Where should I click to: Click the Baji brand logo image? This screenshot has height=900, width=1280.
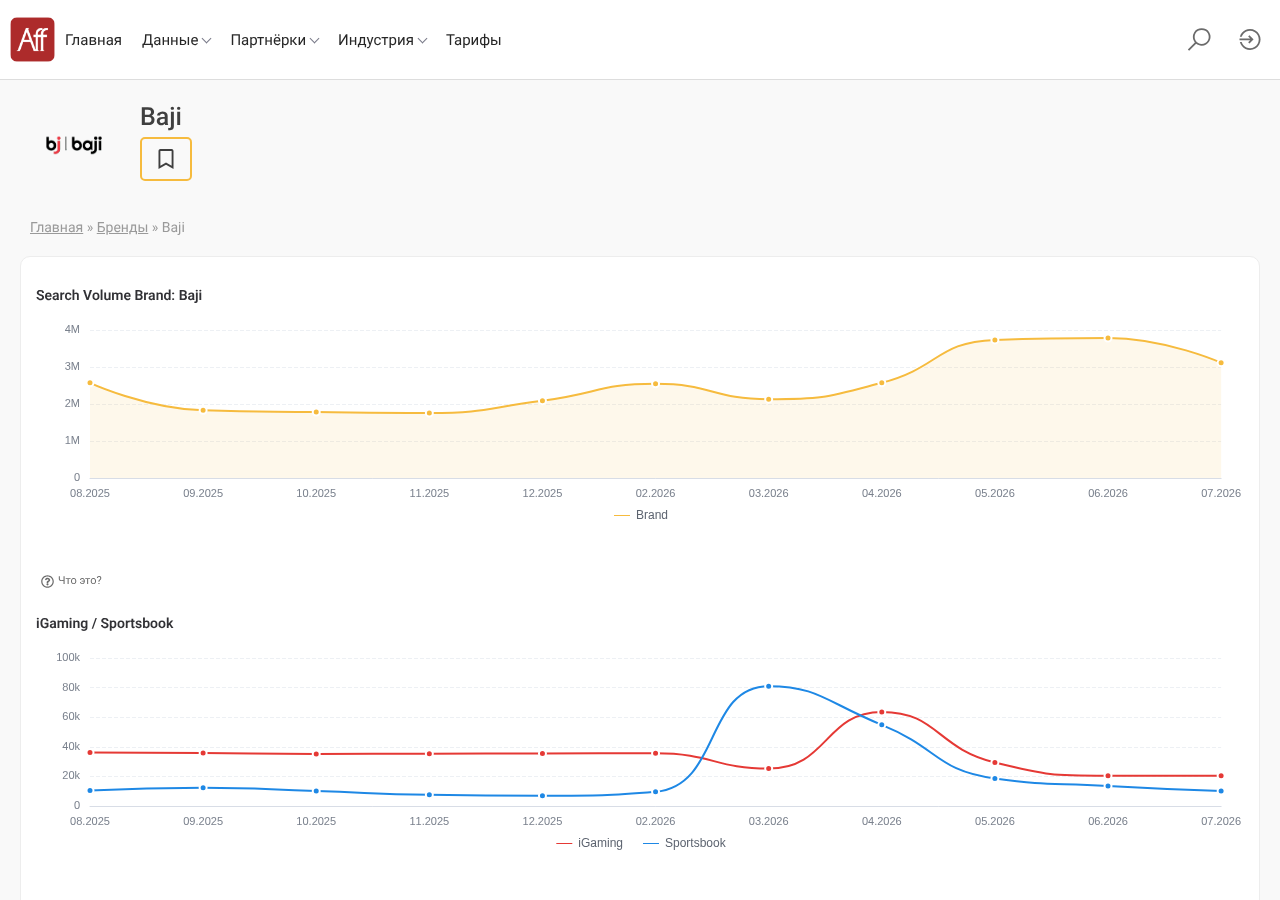tap(74, 145)
